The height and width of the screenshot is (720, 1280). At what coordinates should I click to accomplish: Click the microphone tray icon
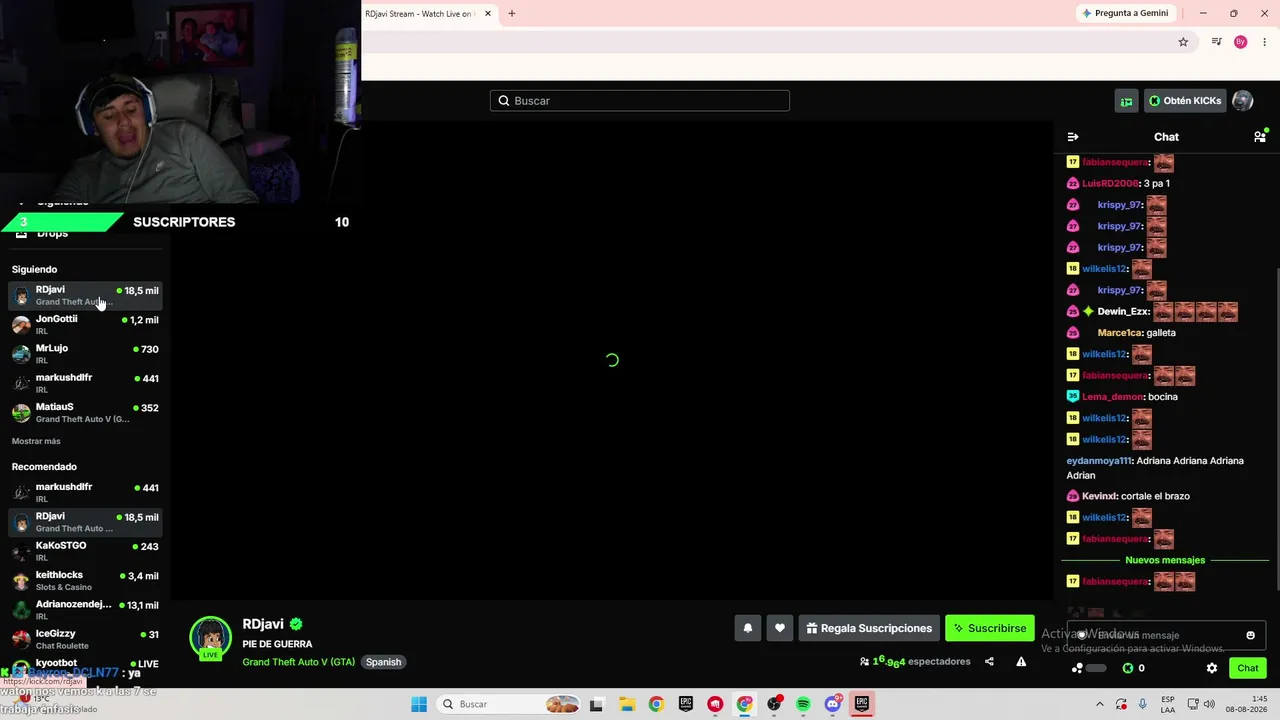coord(1143,704)
